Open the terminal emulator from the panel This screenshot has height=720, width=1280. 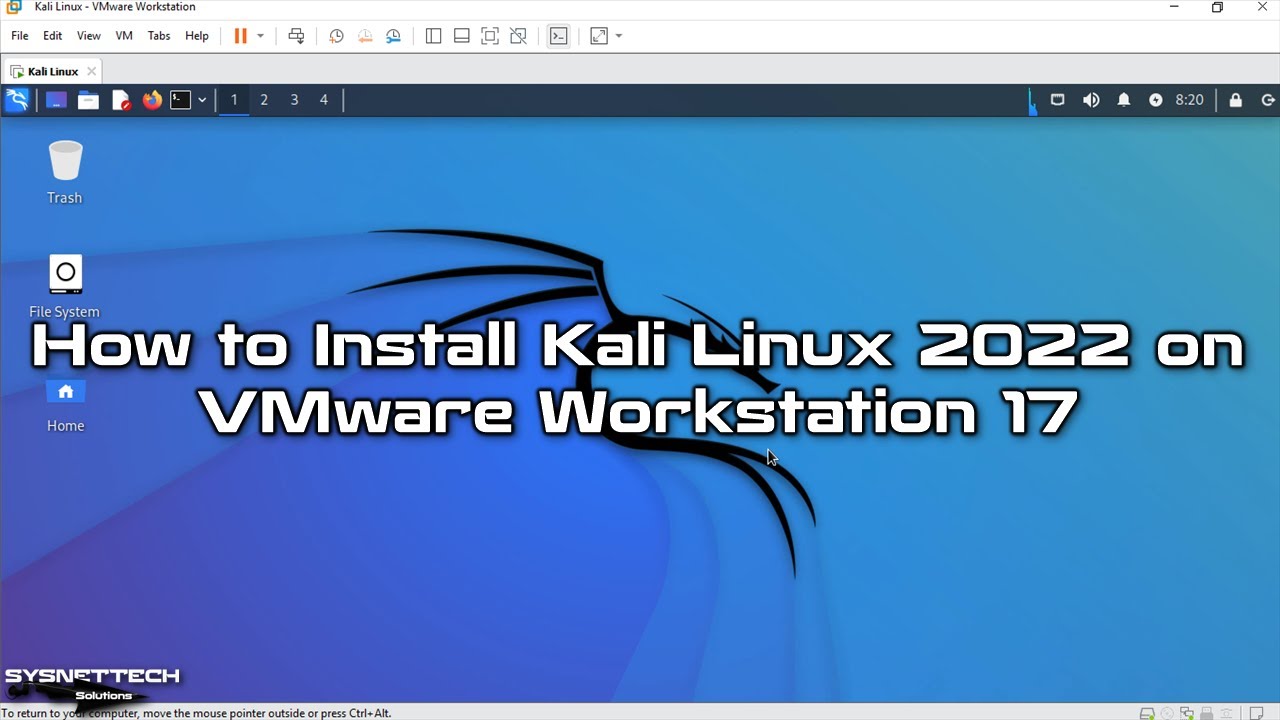180,100
